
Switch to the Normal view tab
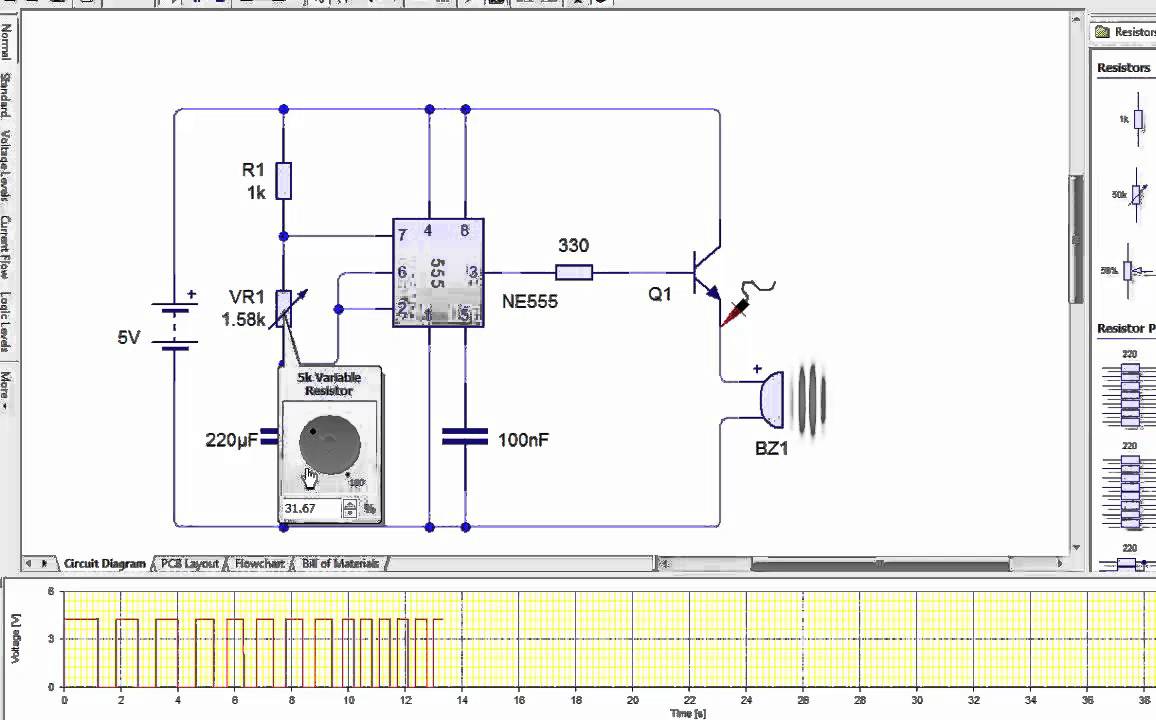6,41
